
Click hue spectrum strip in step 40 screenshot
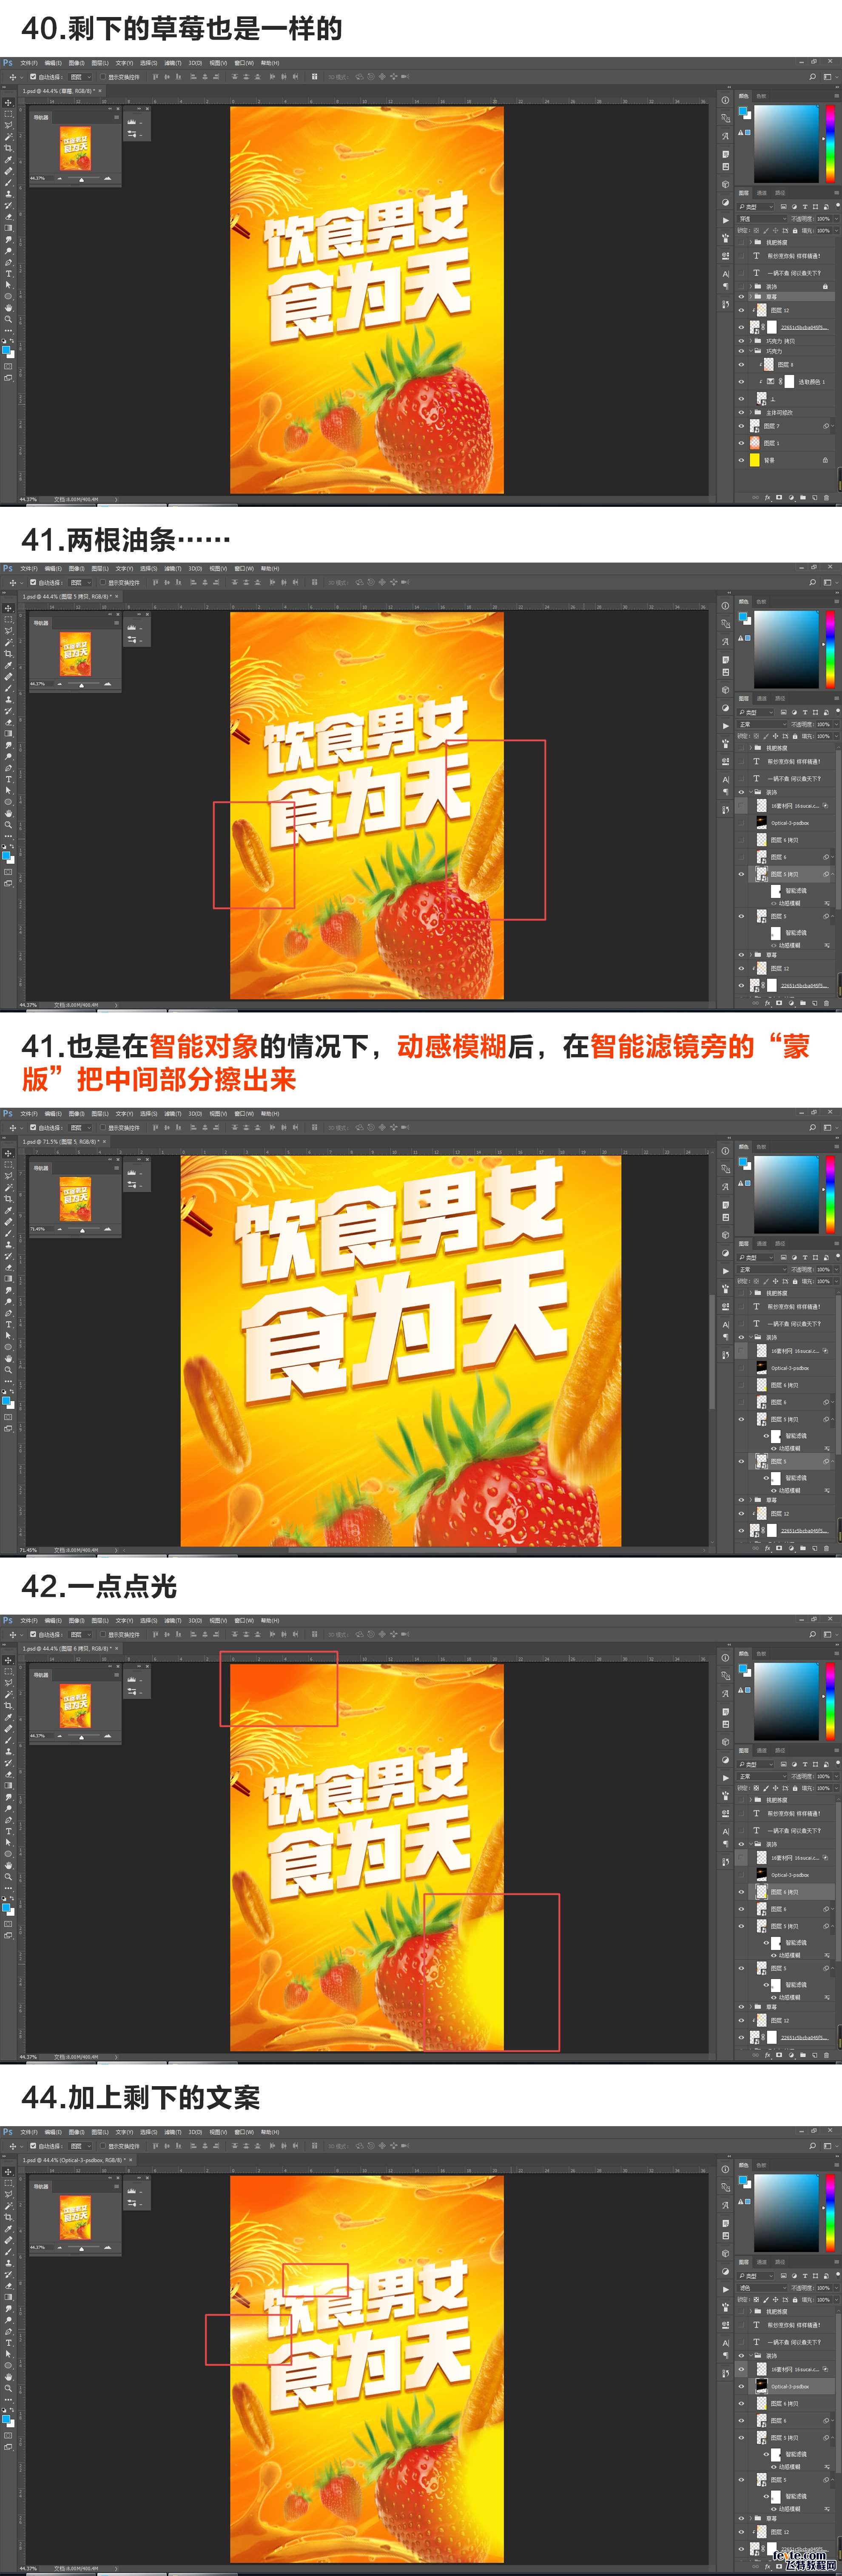click(x=830, y=144)
